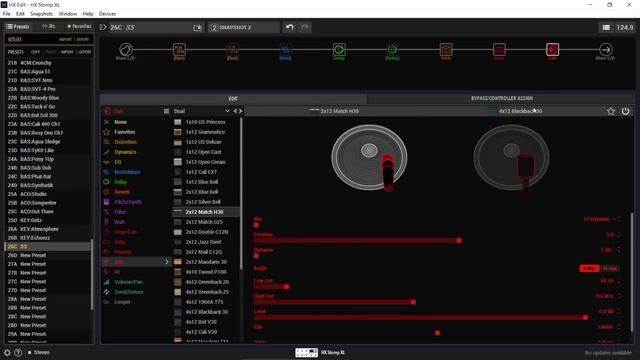Screen dimensions: 640x360
Task: Open the Devices menu
Action: click(107, 13)
